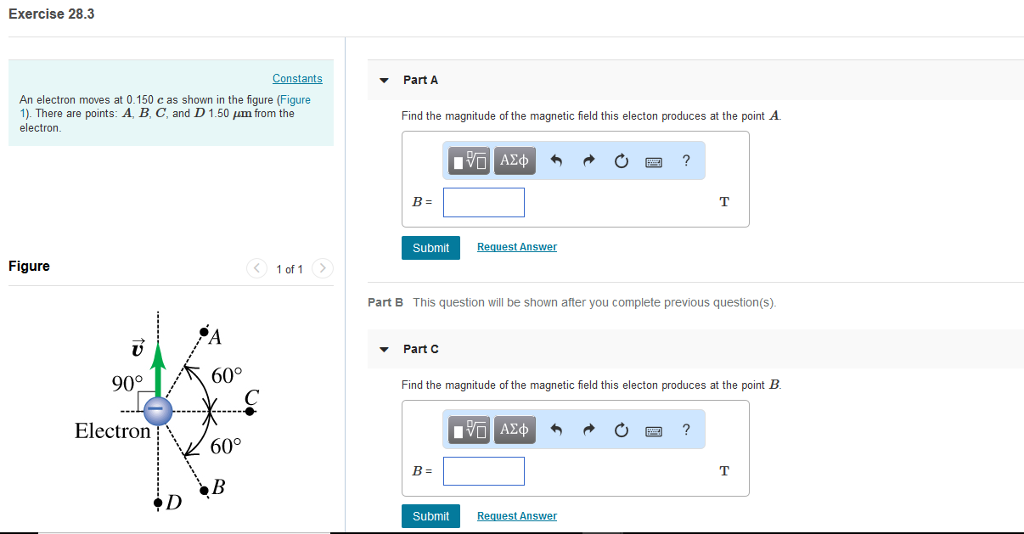Submit the Part A answer
This screenshot has height=534, width=1024.
pyautogui.click(x=430, y=248)
